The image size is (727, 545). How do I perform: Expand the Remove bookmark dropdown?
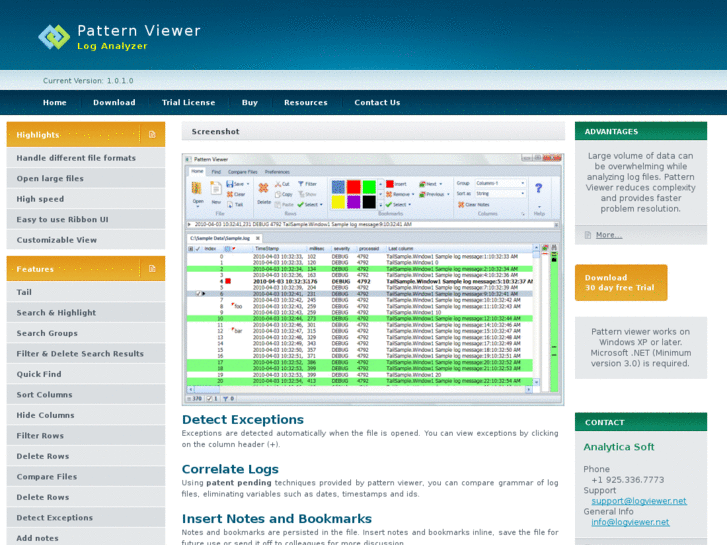(413, 194)
